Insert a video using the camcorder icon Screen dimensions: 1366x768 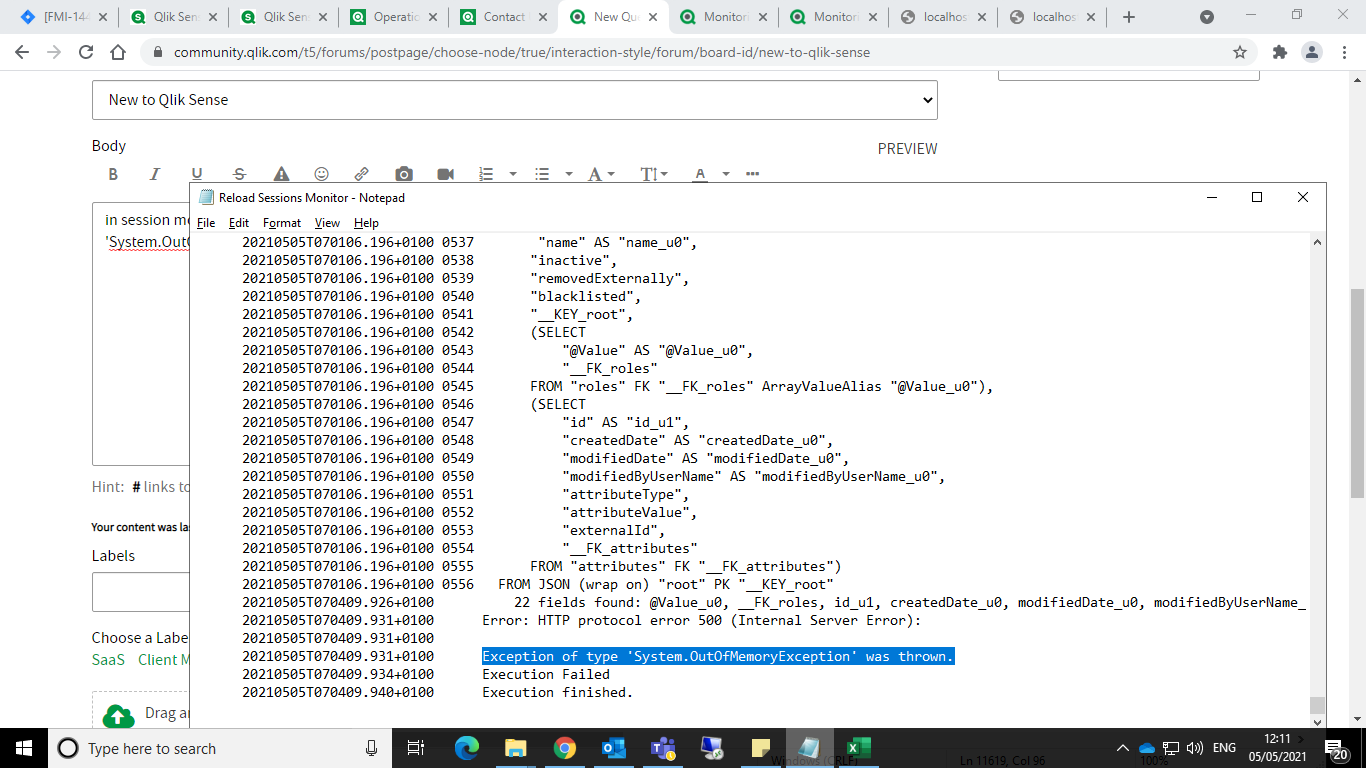coord(445,174)
